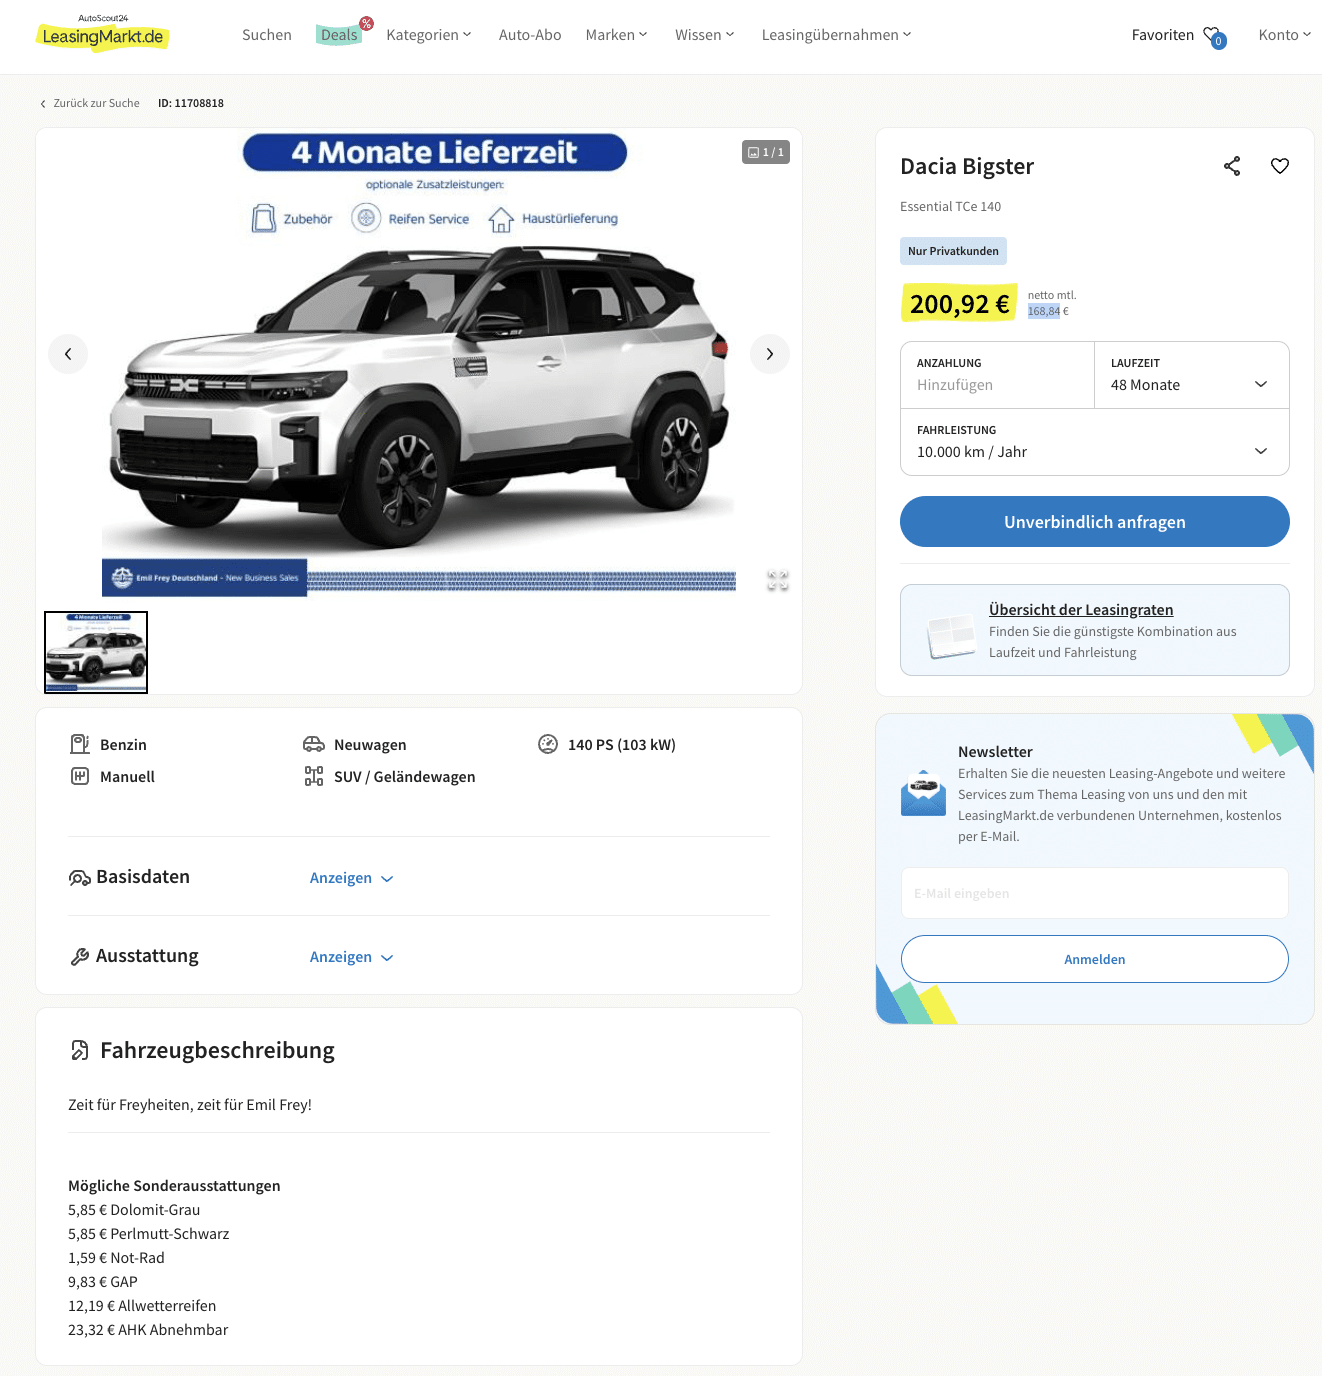Screen dimensions: 1322x1376
Task: Show next car image with right arrow
Action: click(770, 354)
